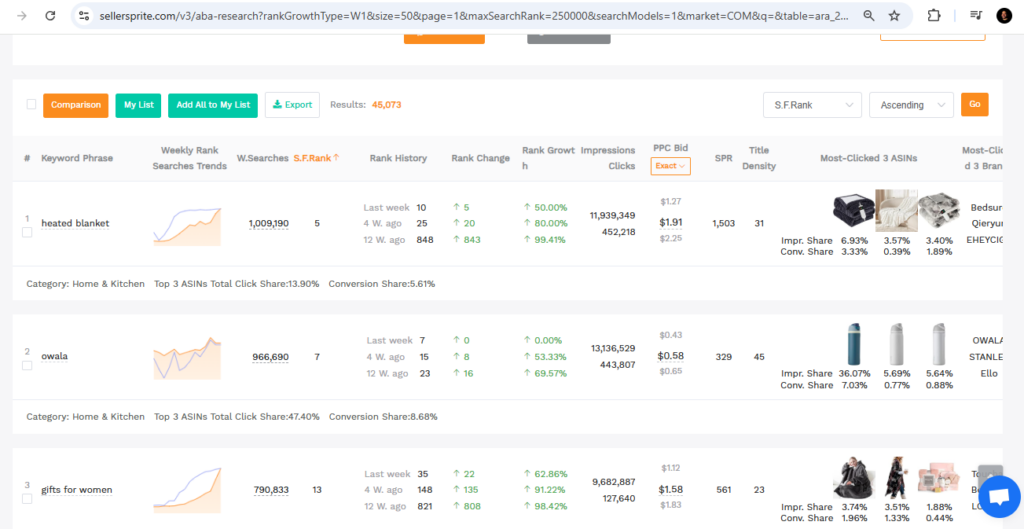Tick the checkbox for heated blanket row

(27, 232)
